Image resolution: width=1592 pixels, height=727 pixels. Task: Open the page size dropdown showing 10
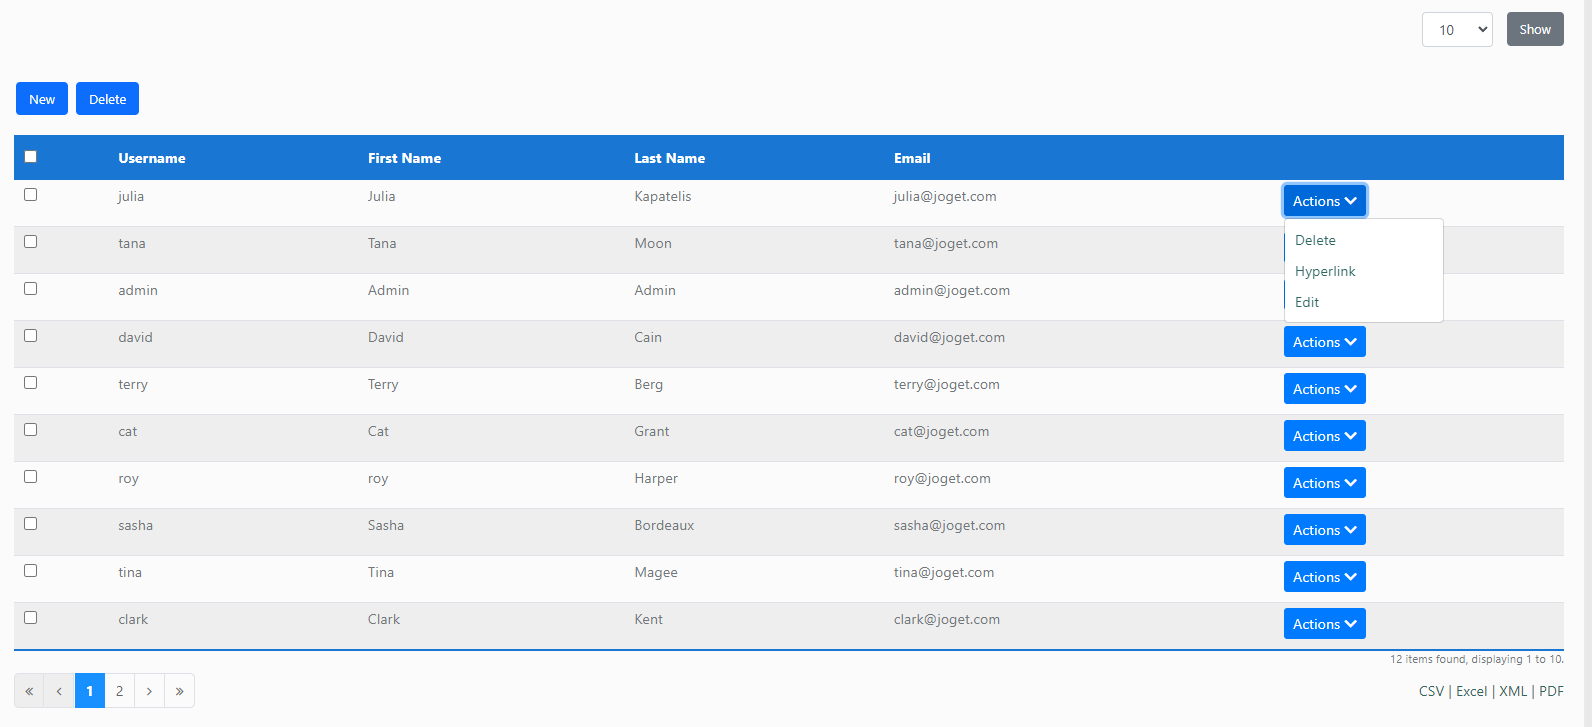1456,30
